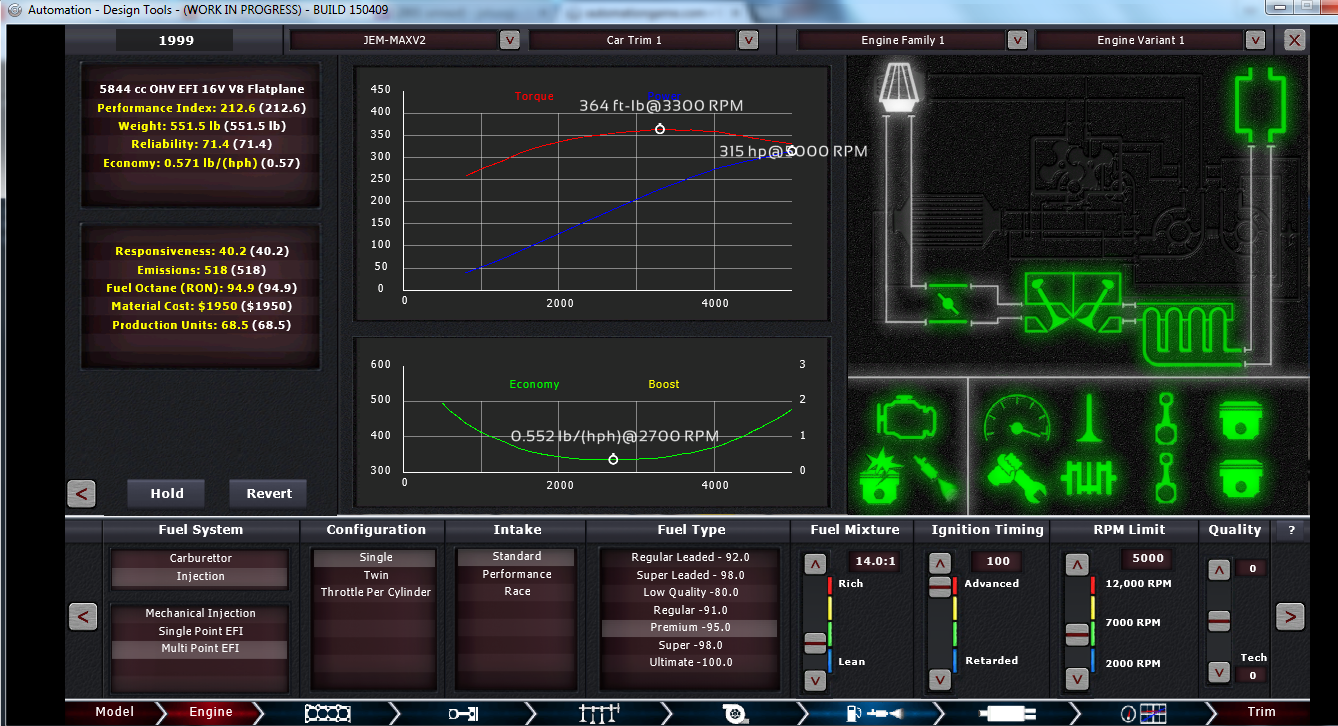Click the Quality slider handle
Image resolution: width=1338 pixels, height=726 pixels.
coord(1218,621)
